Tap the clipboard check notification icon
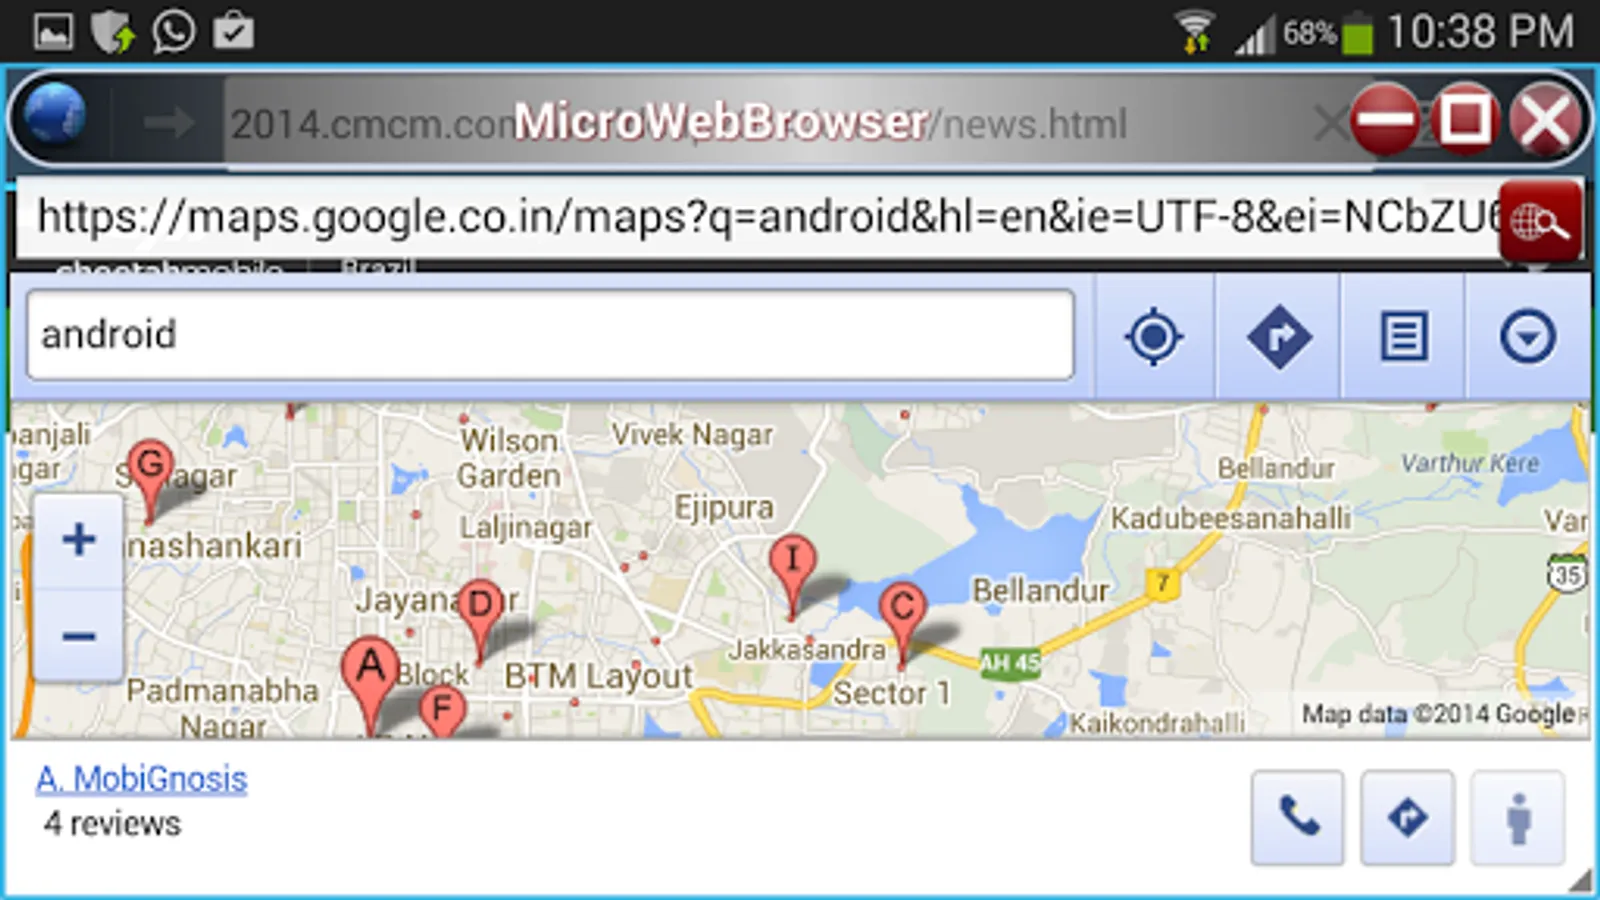 233,32
